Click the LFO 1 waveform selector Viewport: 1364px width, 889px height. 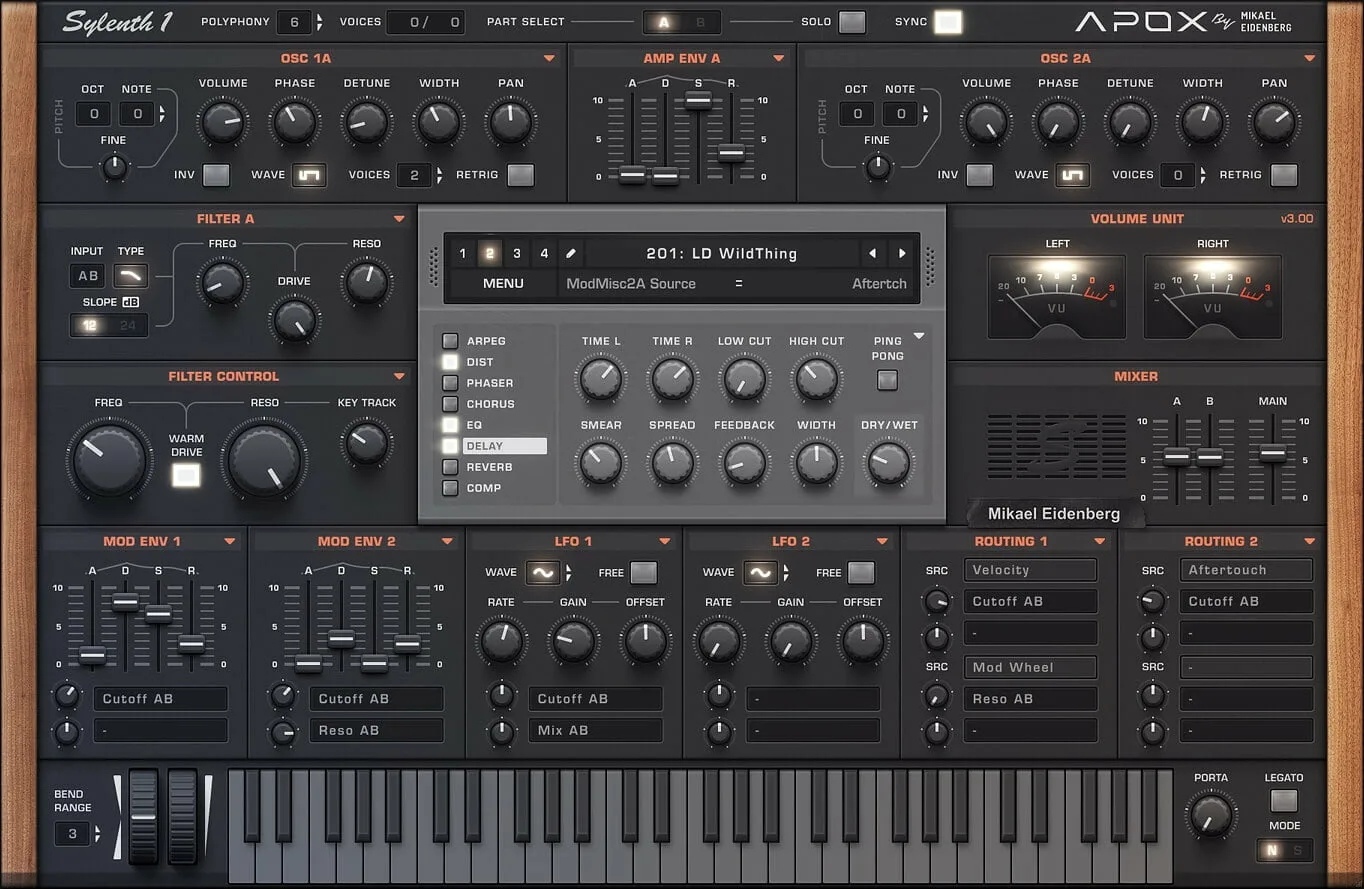click(x=542, y=573)
